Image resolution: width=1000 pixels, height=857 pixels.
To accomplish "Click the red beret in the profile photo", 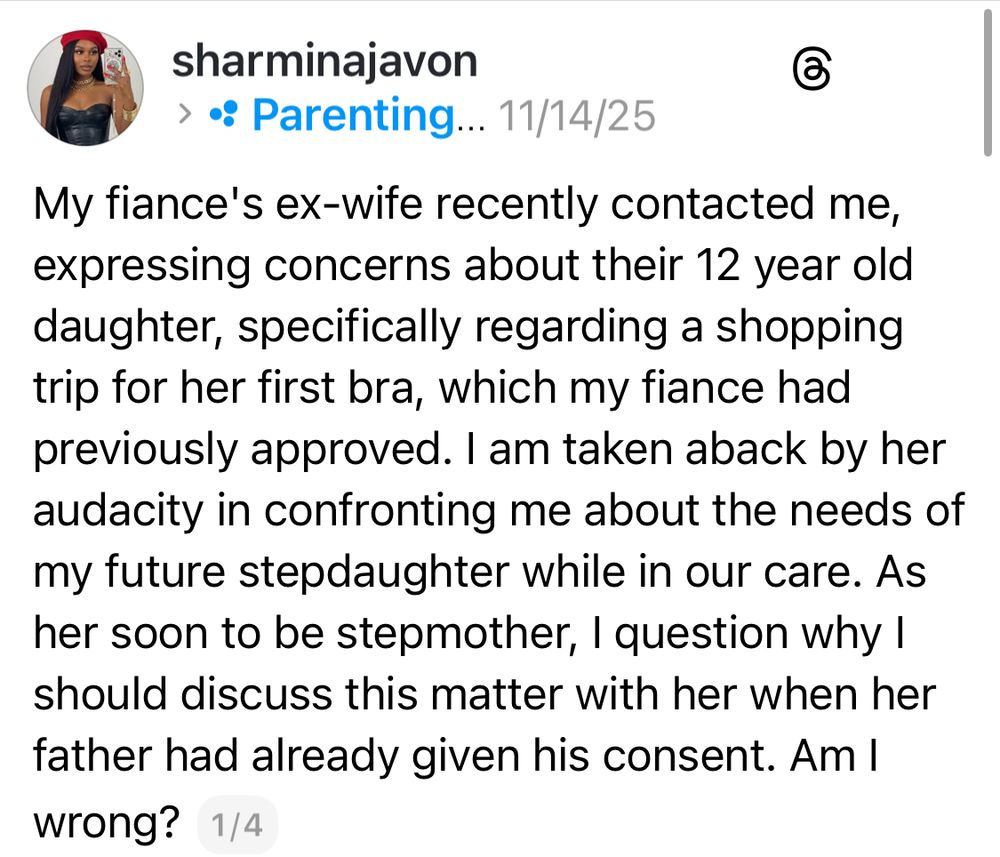I will [85, 41].
